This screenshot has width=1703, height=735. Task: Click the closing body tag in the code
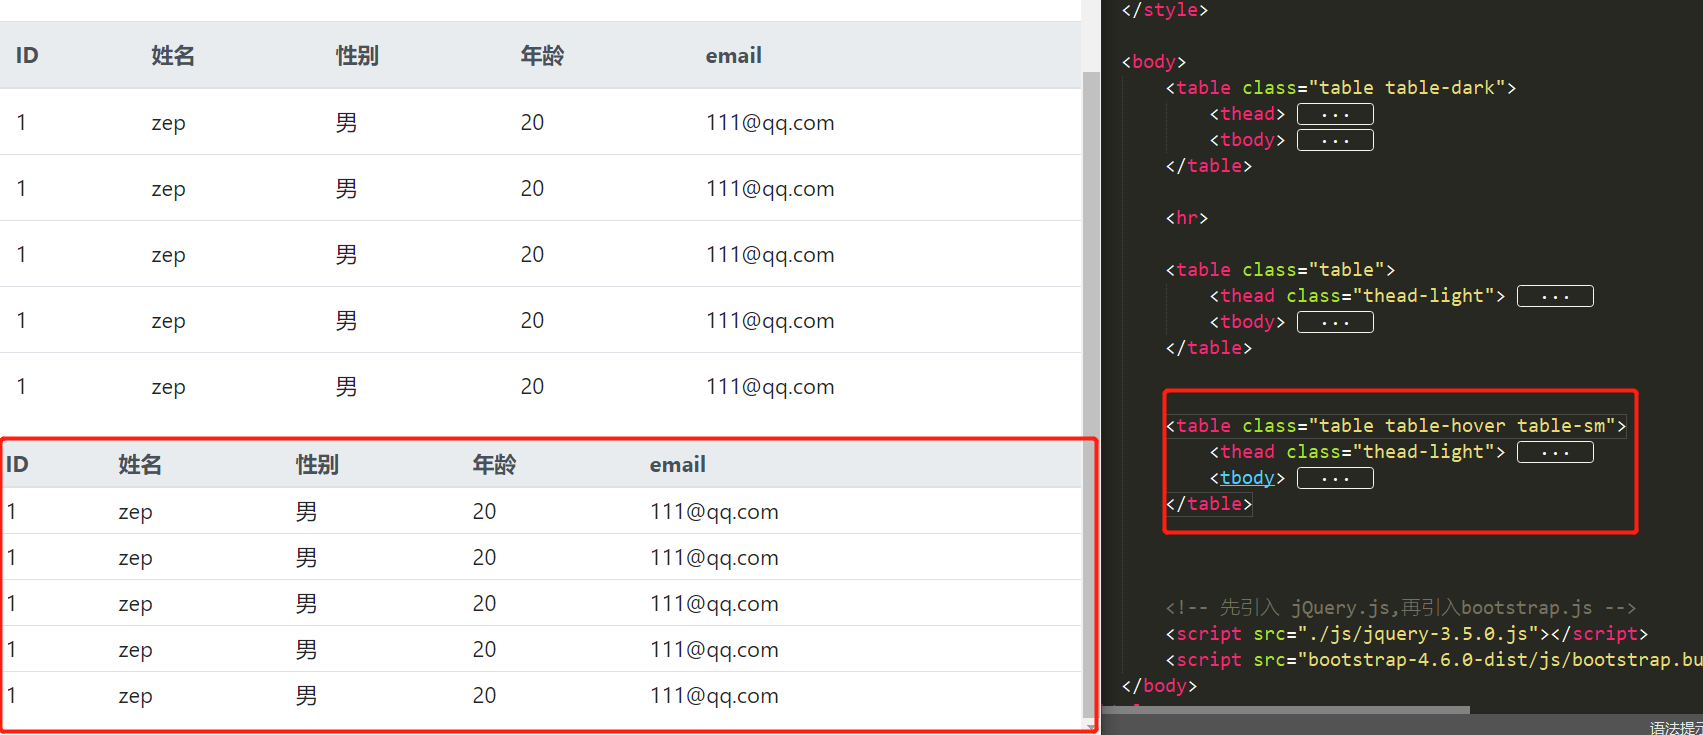coord(1159,686)
